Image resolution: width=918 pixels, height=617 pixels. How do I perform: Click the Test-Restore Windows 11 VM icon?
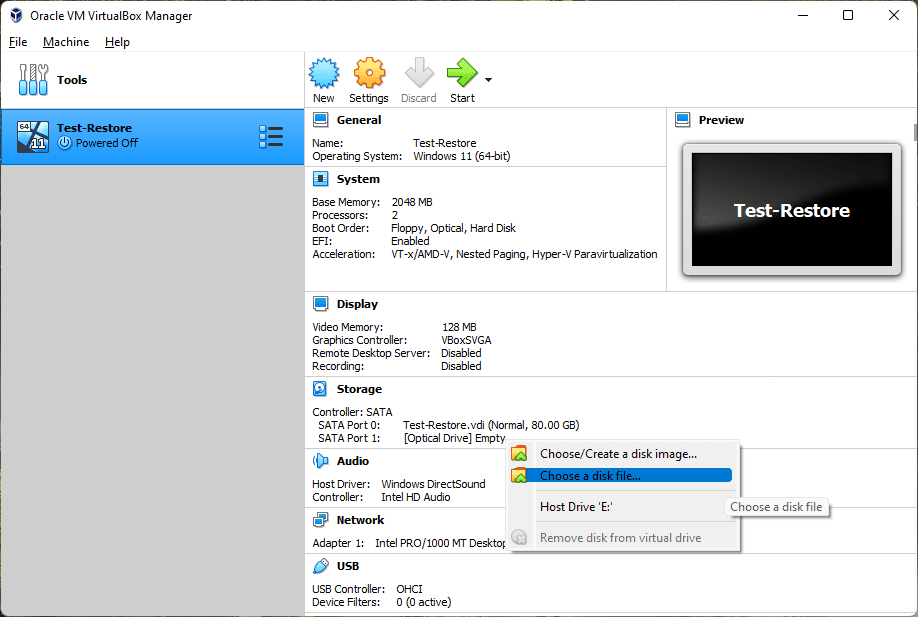pyautogui.click(x=33, y=136)
